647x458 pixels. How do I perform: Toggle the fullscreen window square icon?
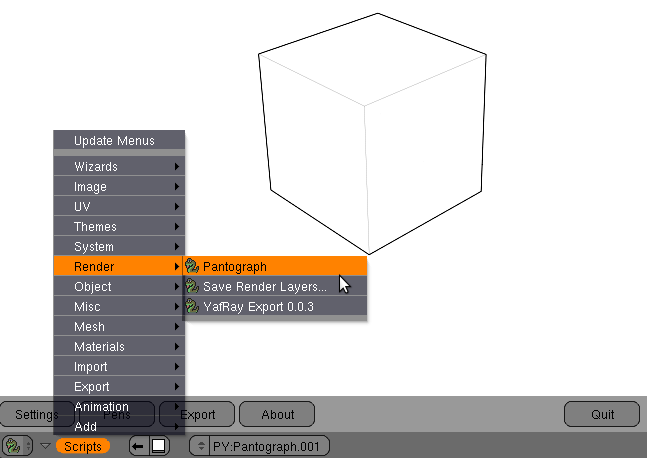tap(159, 446)
